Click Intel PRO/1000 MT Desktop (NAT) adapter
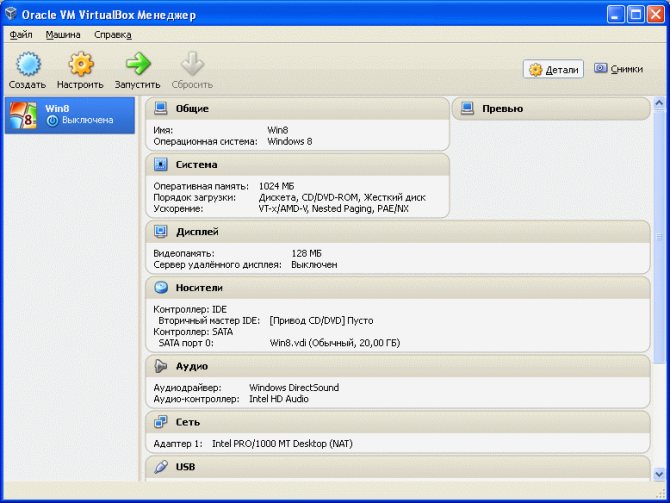 (x=282, y=444)
